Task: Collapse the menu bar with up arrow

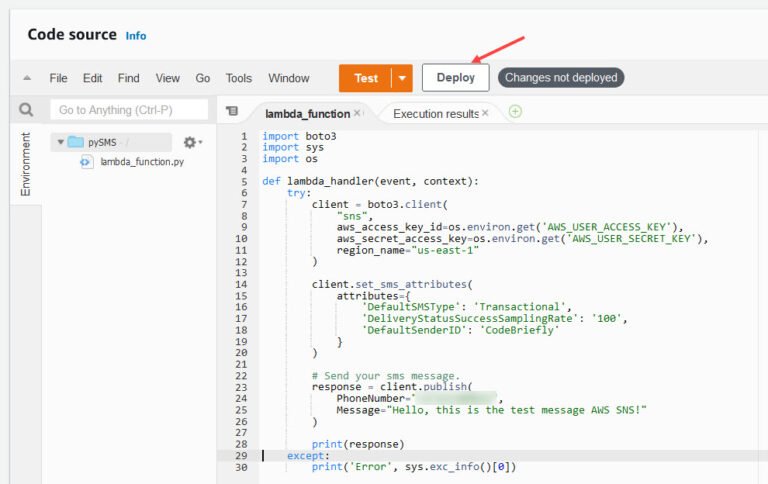Action: pyautogui.click(x=27, y=78)
